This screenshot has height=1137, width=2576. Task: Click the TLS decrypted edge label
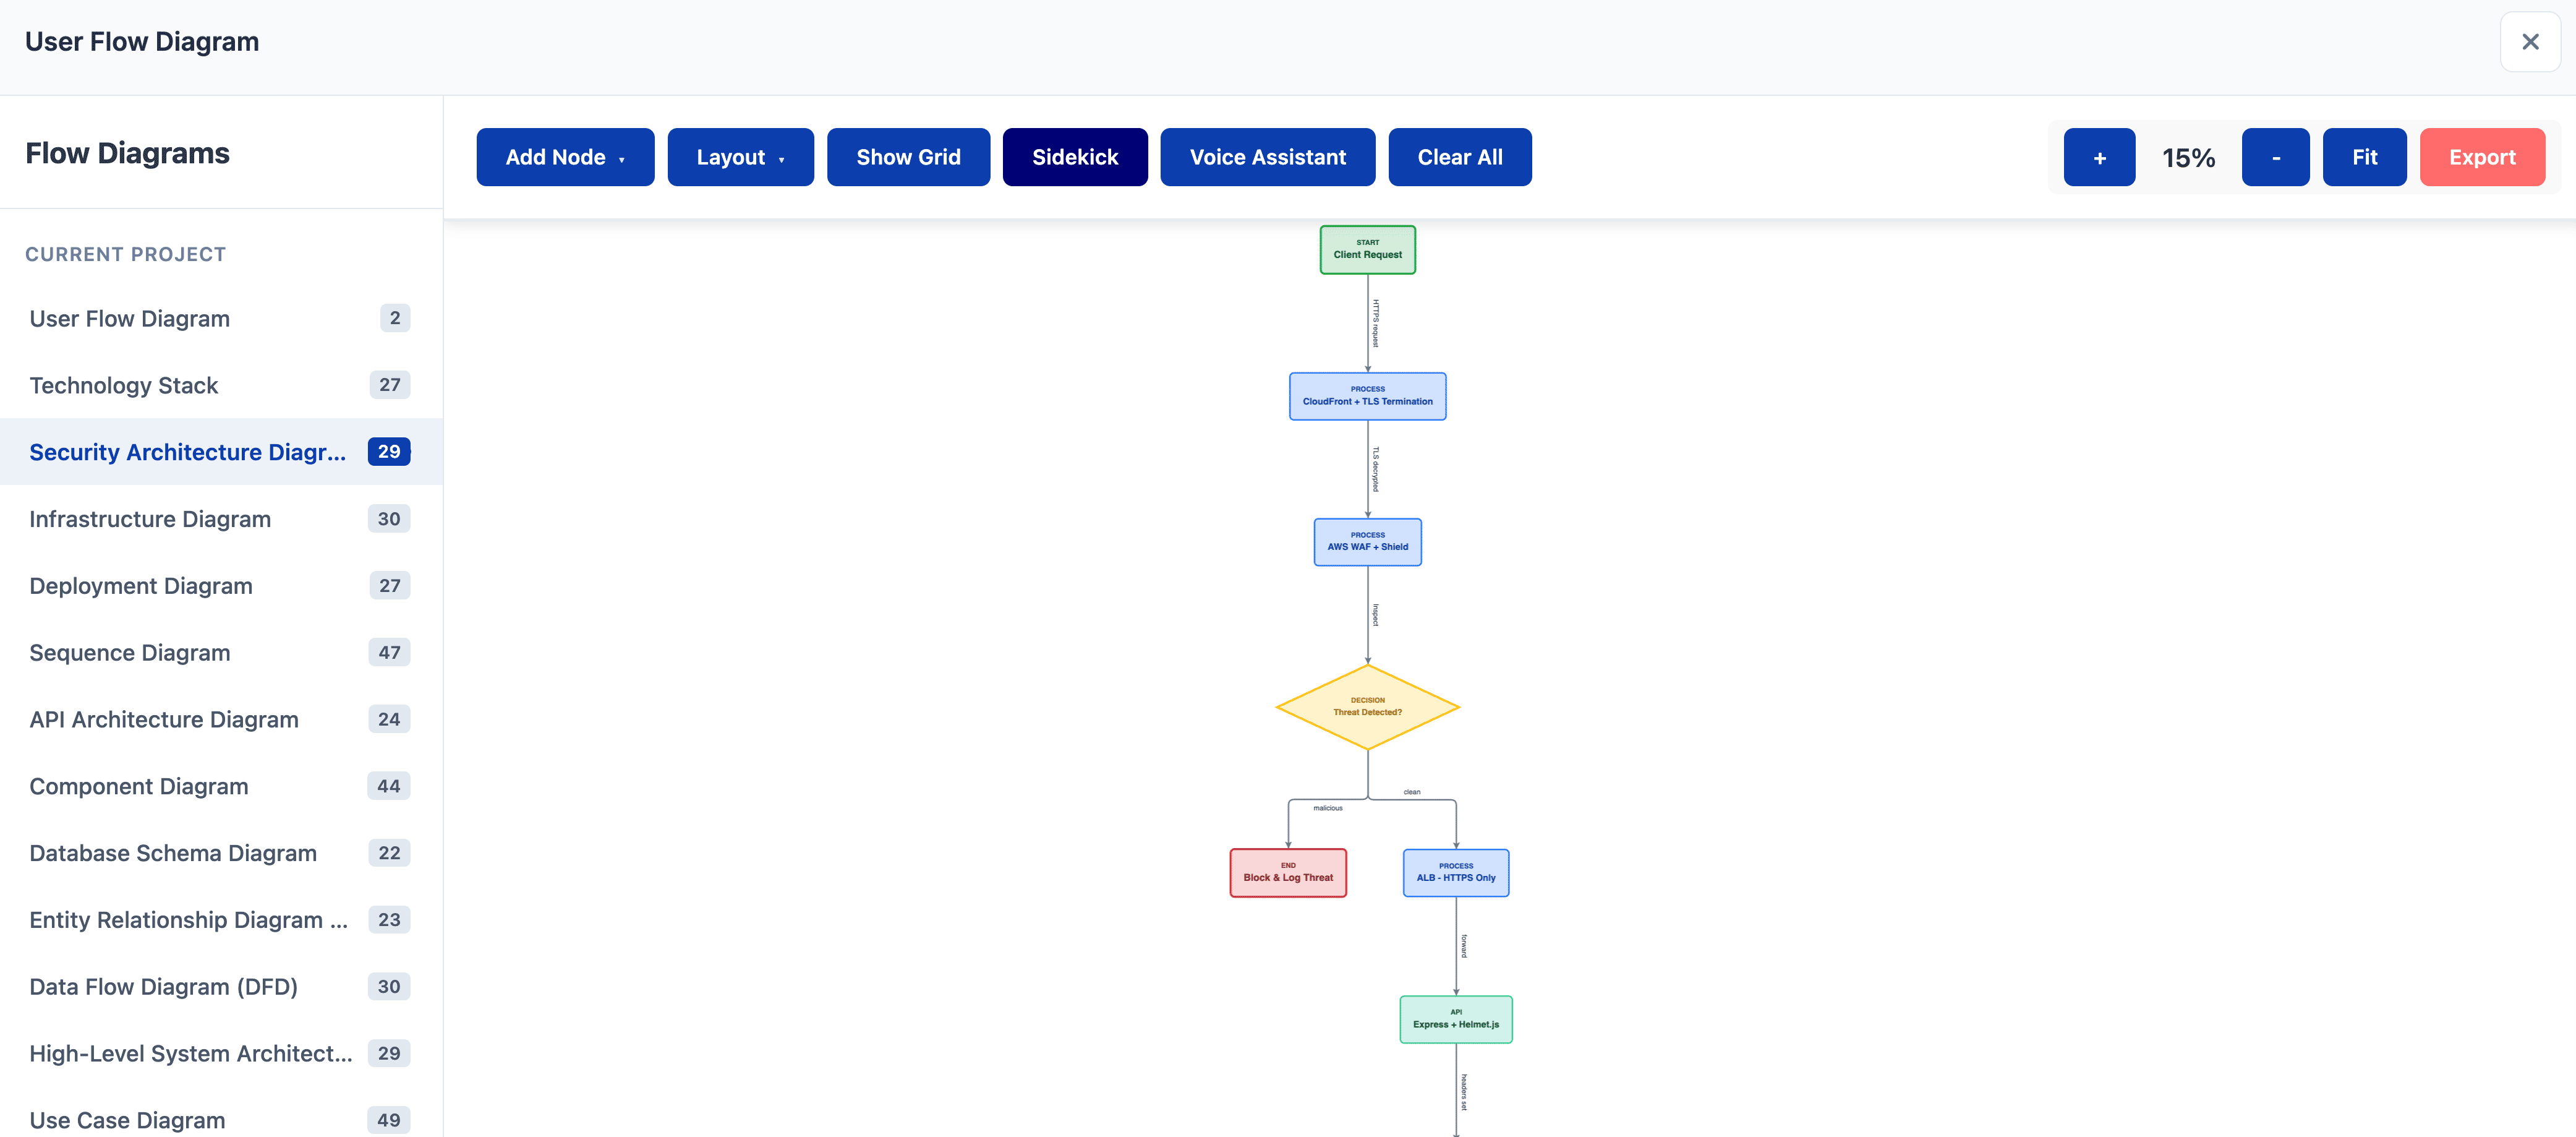click(x=1375, y=469)
